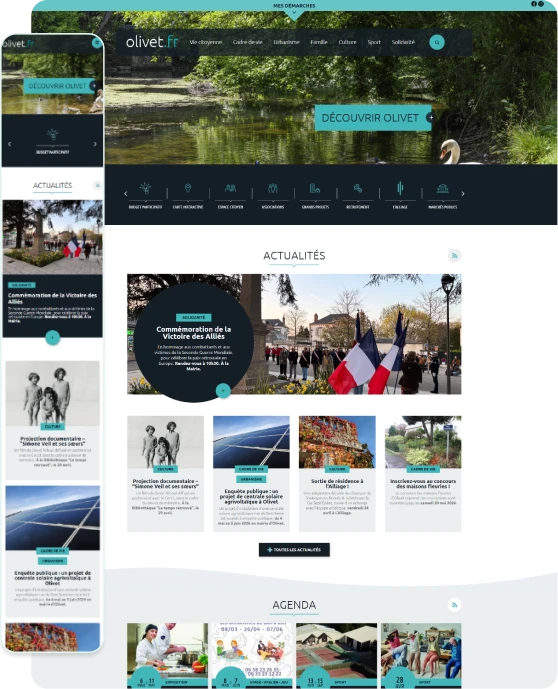This screenshot has width=558, height=689.
Task: Click the plus circle on featured Commémoration article
Action: tap(223, 390)
